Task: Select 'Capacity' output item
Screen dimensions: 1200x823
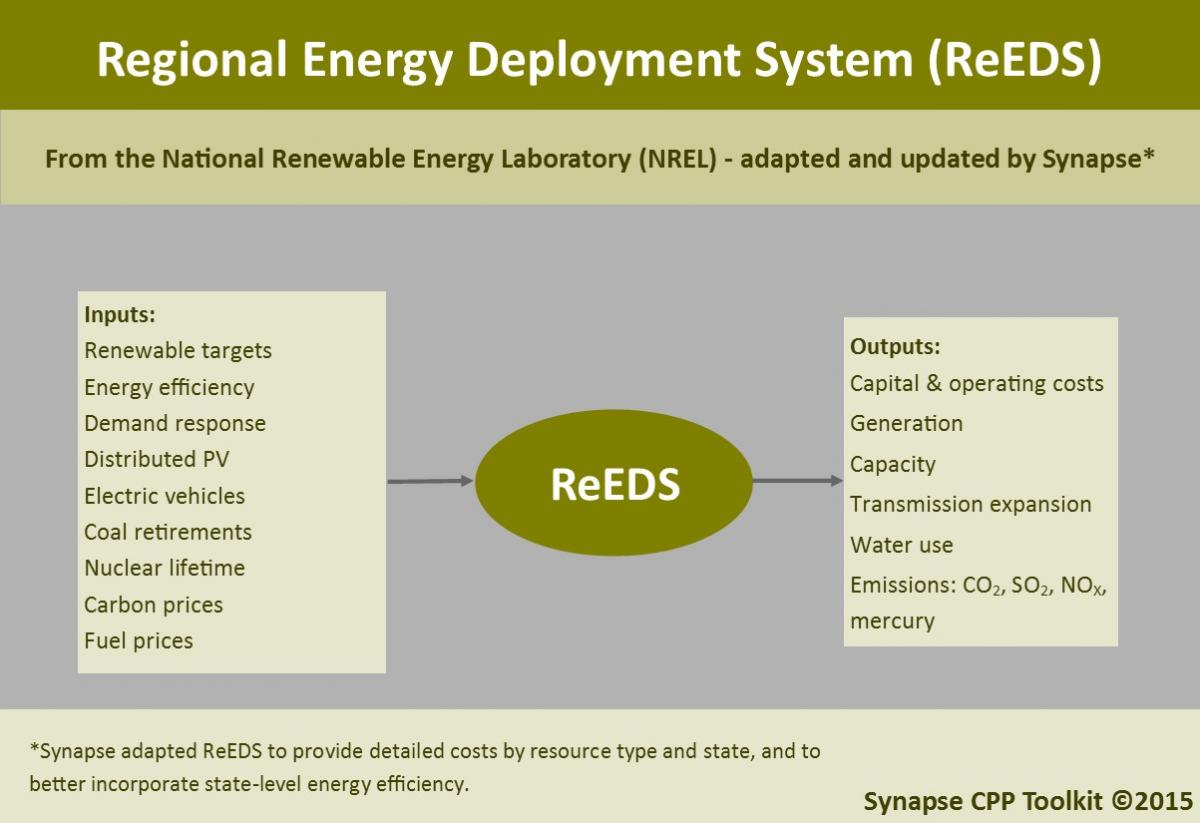Action: [893, 465]
